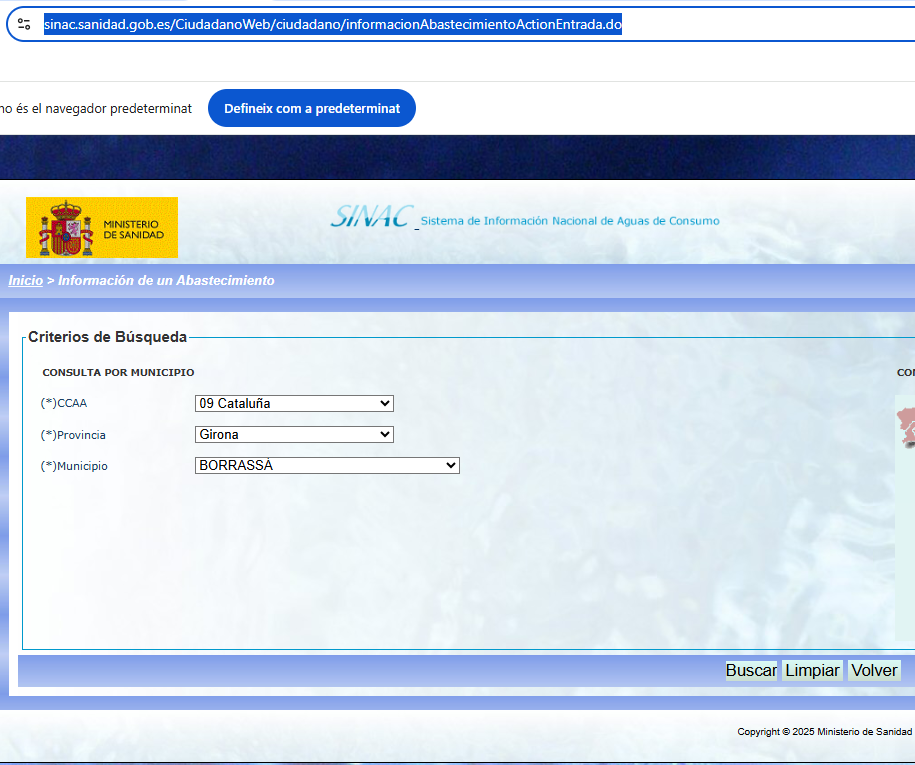Click "Criterios de Búsqueda" section title
This screenshot has height=765, width=915.
(107, 337)
